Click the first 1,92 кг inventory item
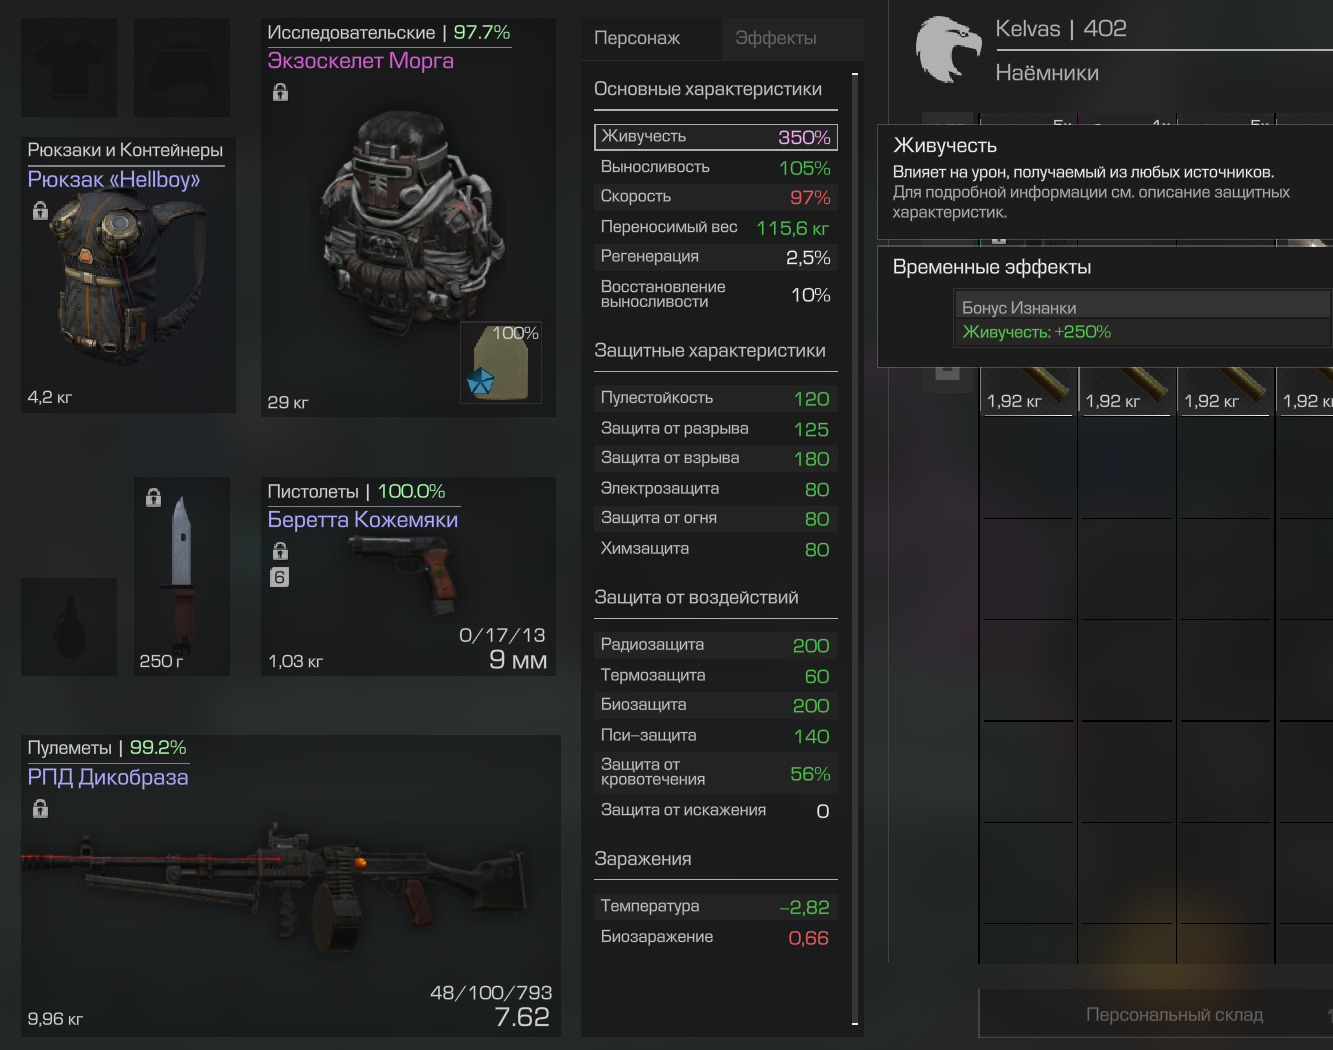 click(1028, 390)
